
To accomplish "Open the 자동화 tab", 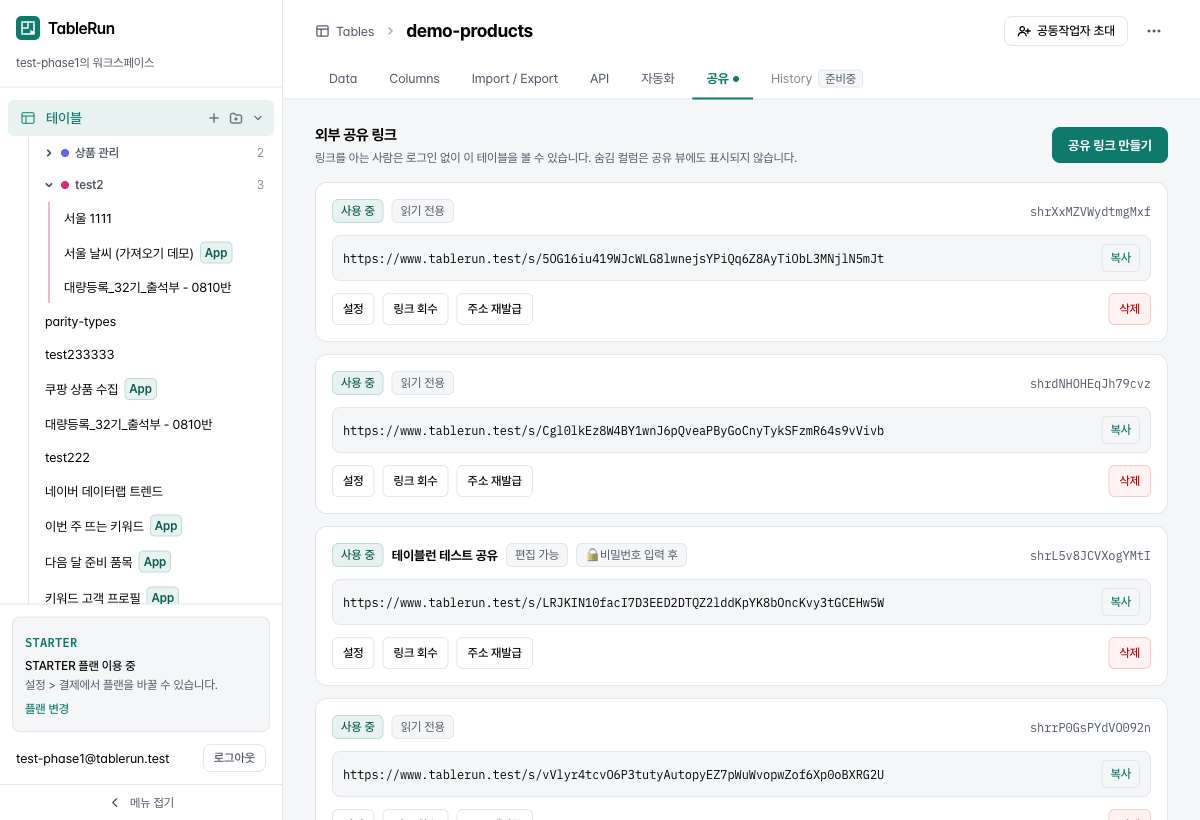I will point(658,78).
